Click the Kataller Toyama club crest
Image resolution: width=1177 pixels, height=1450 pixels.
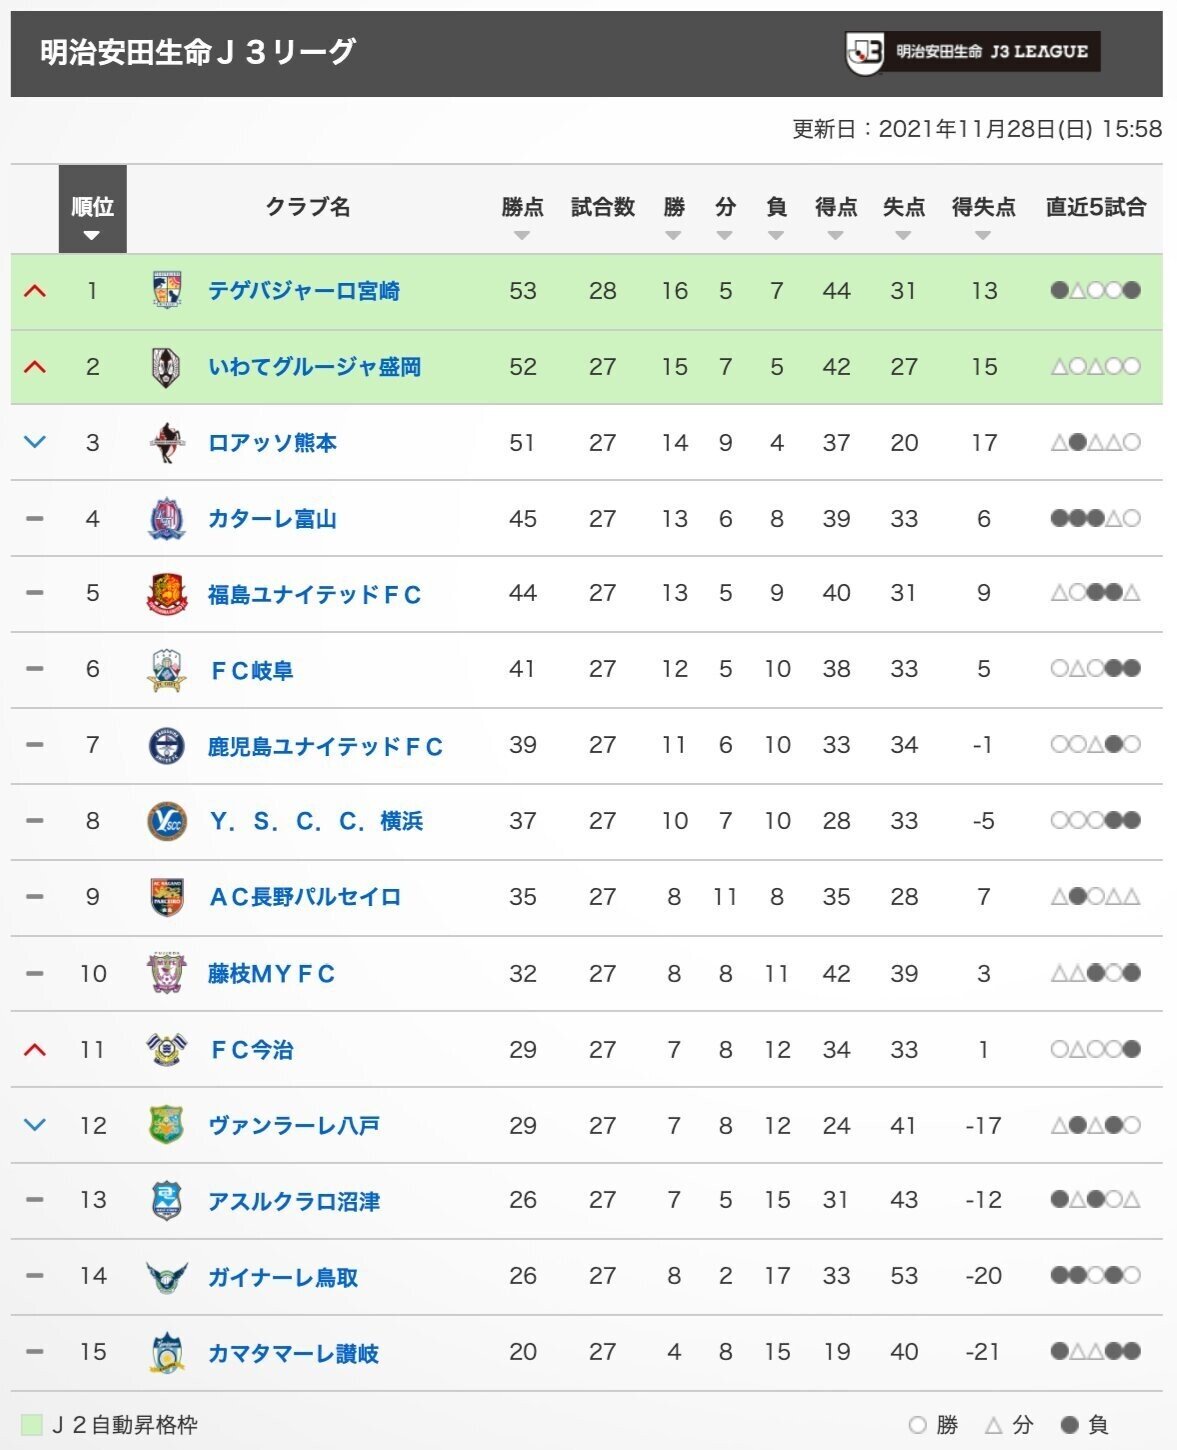167,519
